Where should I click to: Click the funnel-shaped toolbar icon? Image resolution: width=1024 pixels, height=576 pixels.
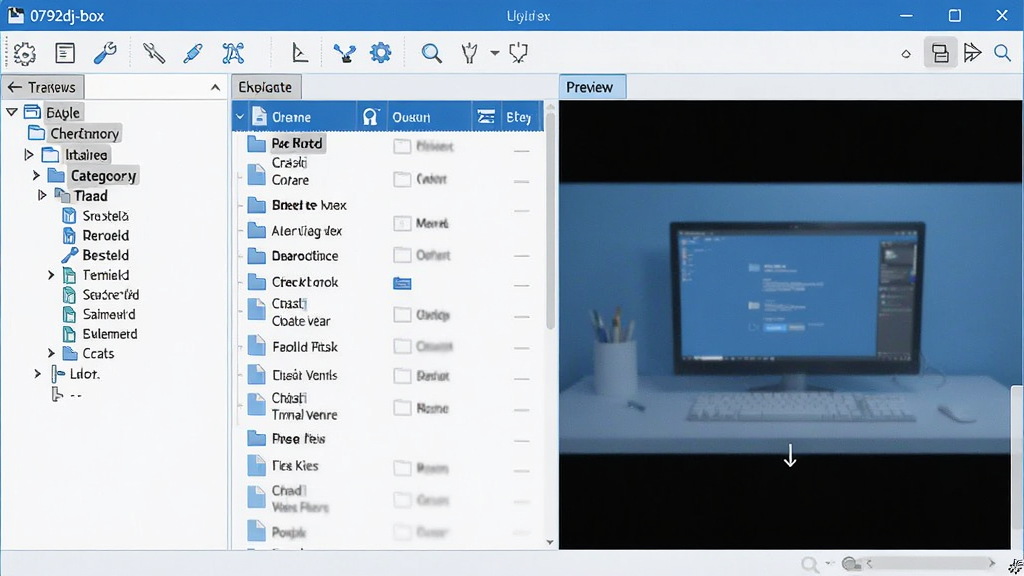click(470, 53)
